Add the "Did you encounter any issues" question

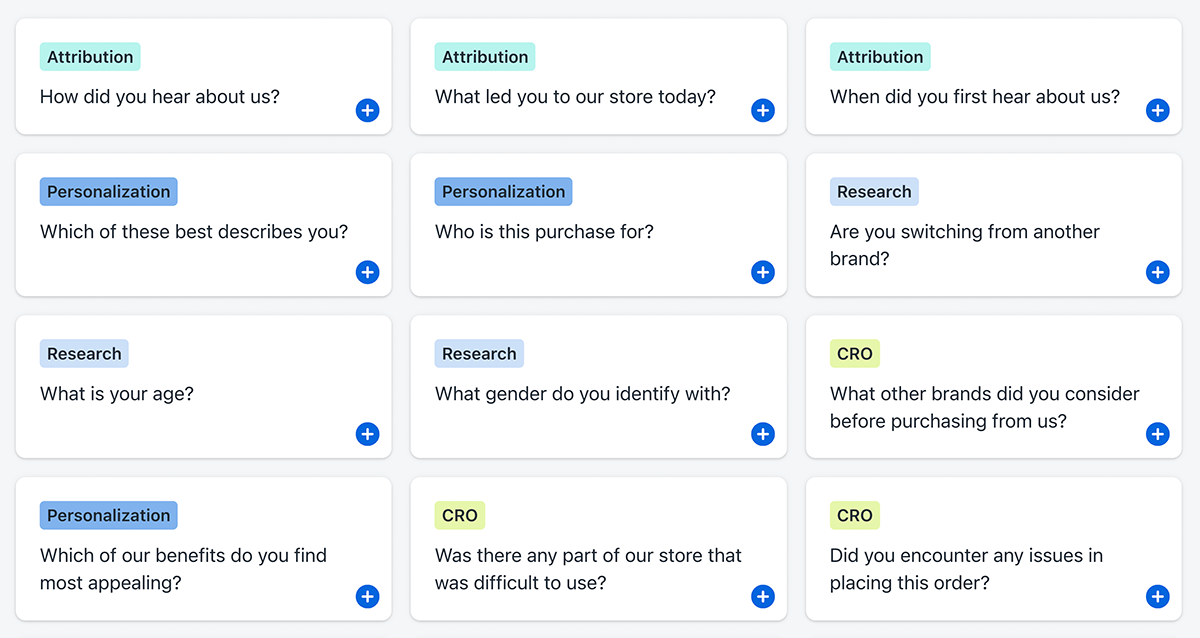pyautogui.click(x=1157, y=596)
